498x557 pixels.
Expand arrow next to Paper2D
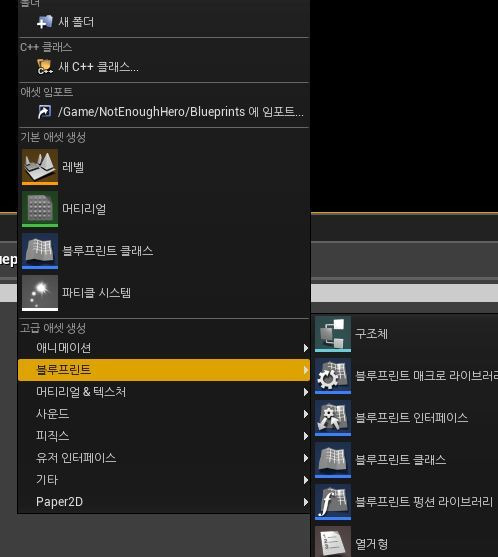[x=305, y=502]
